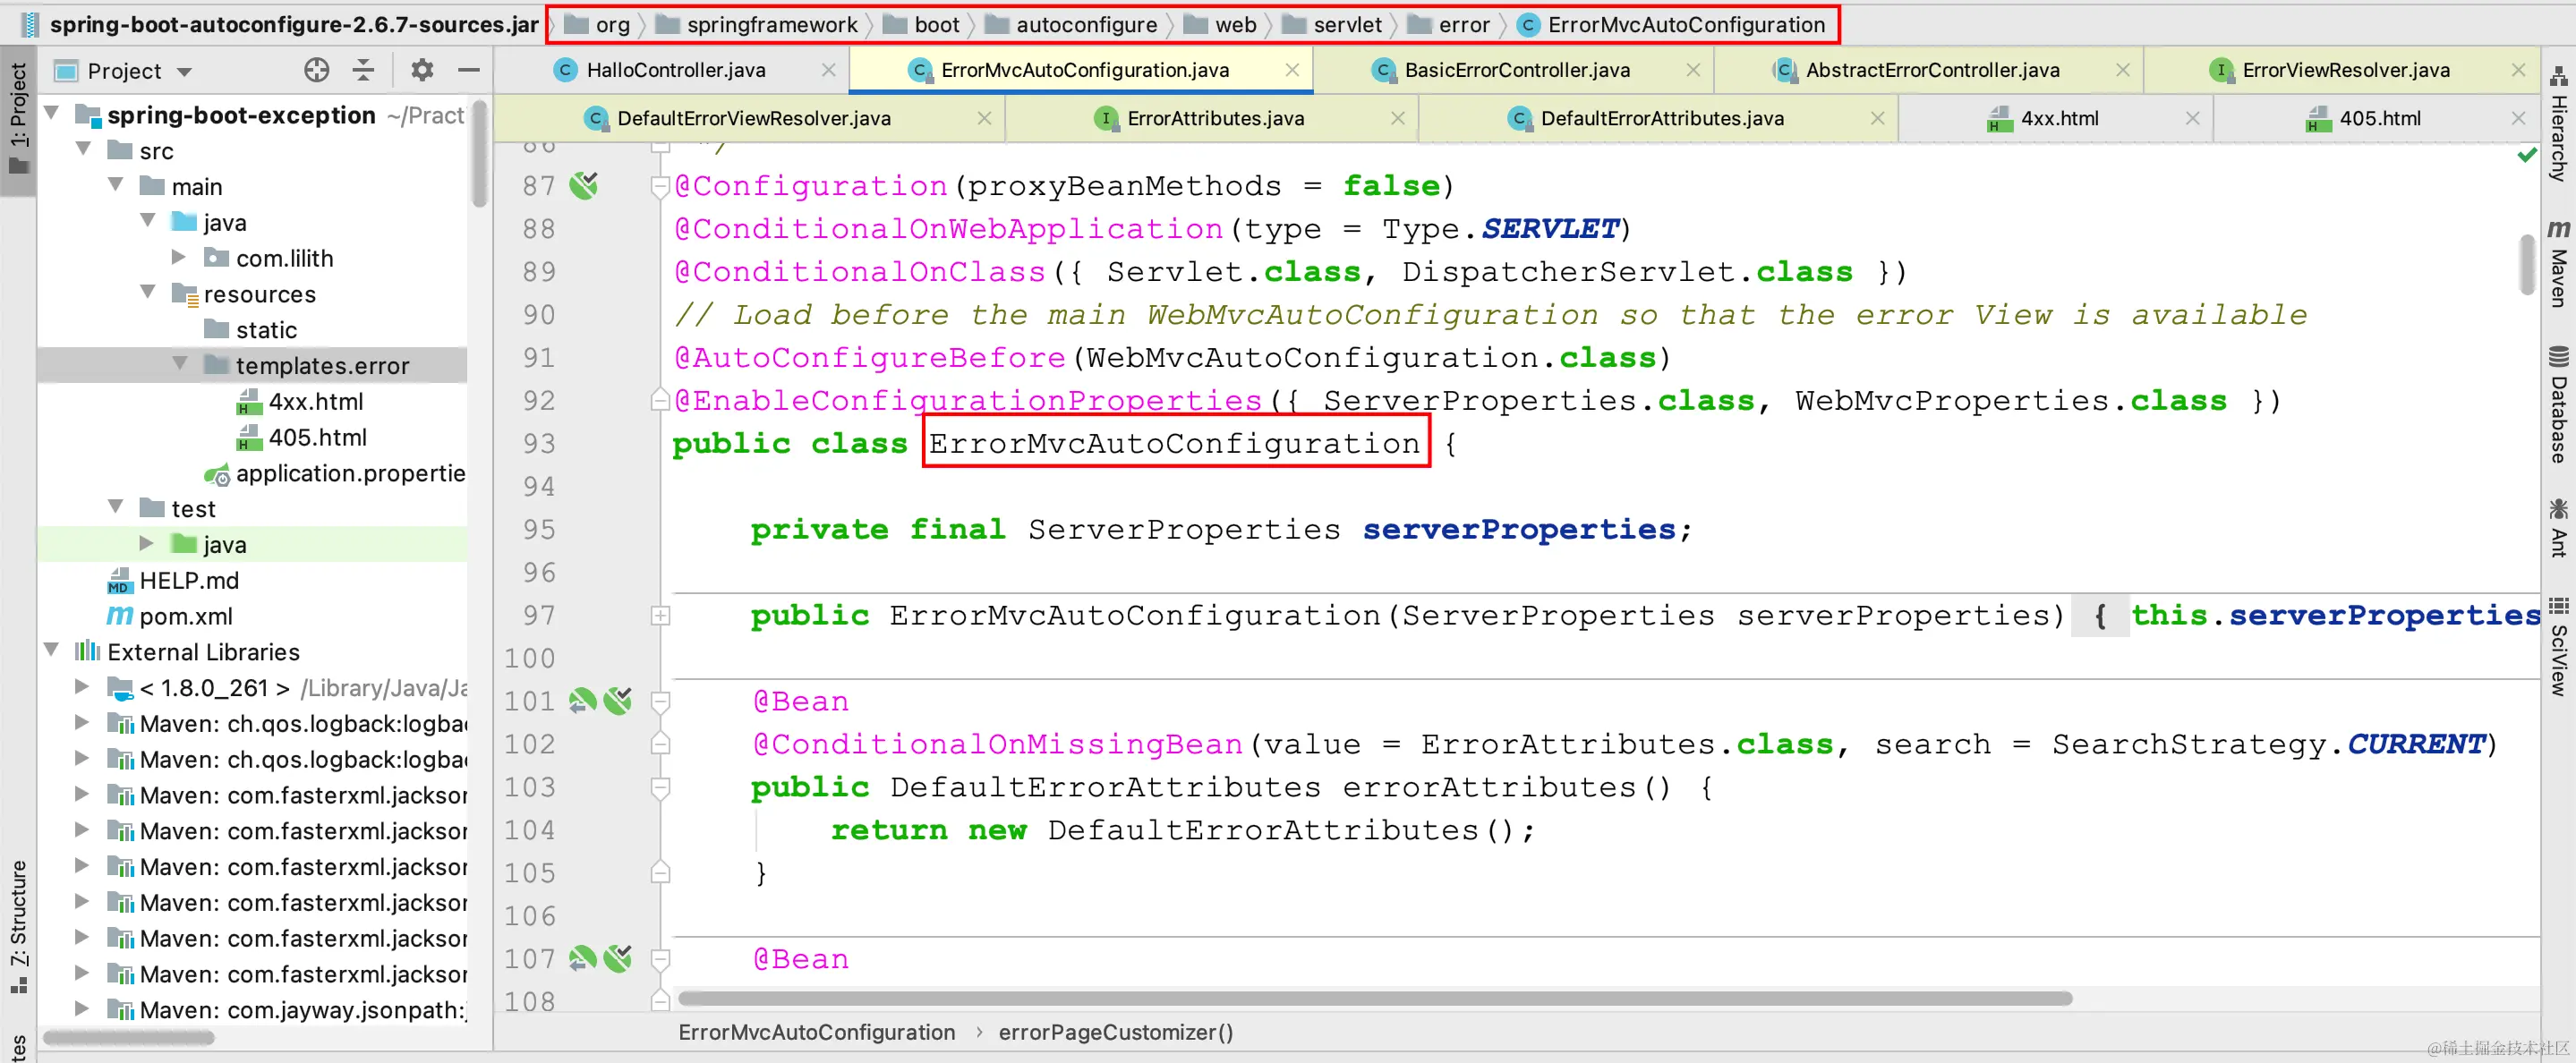Collapse External Libraries node
Image resolution: width=2576 pixels, height=1063 pixels.
52,651
